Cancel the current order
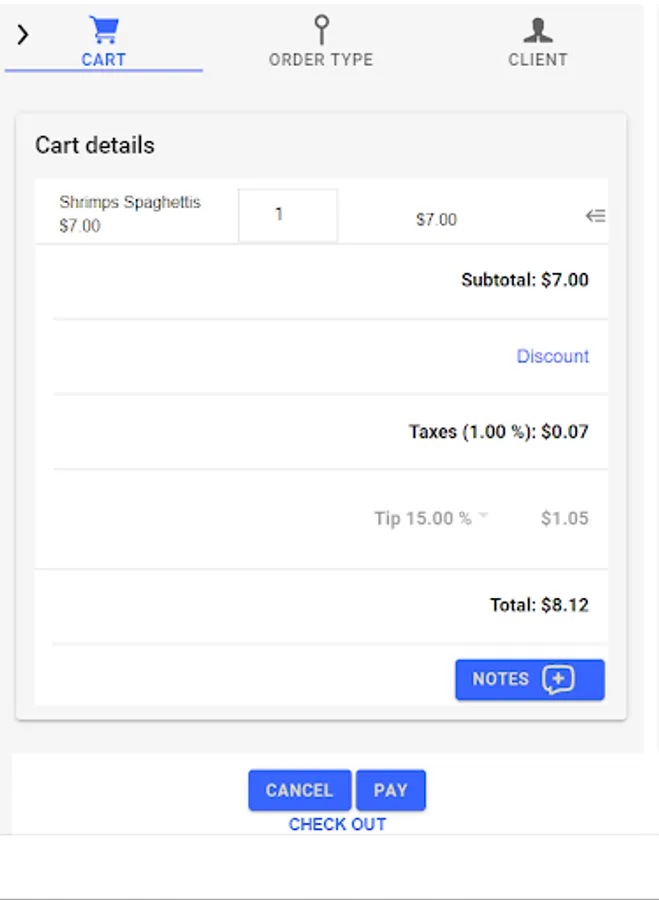Screen dimensions: 659x900 pos(299,790)
